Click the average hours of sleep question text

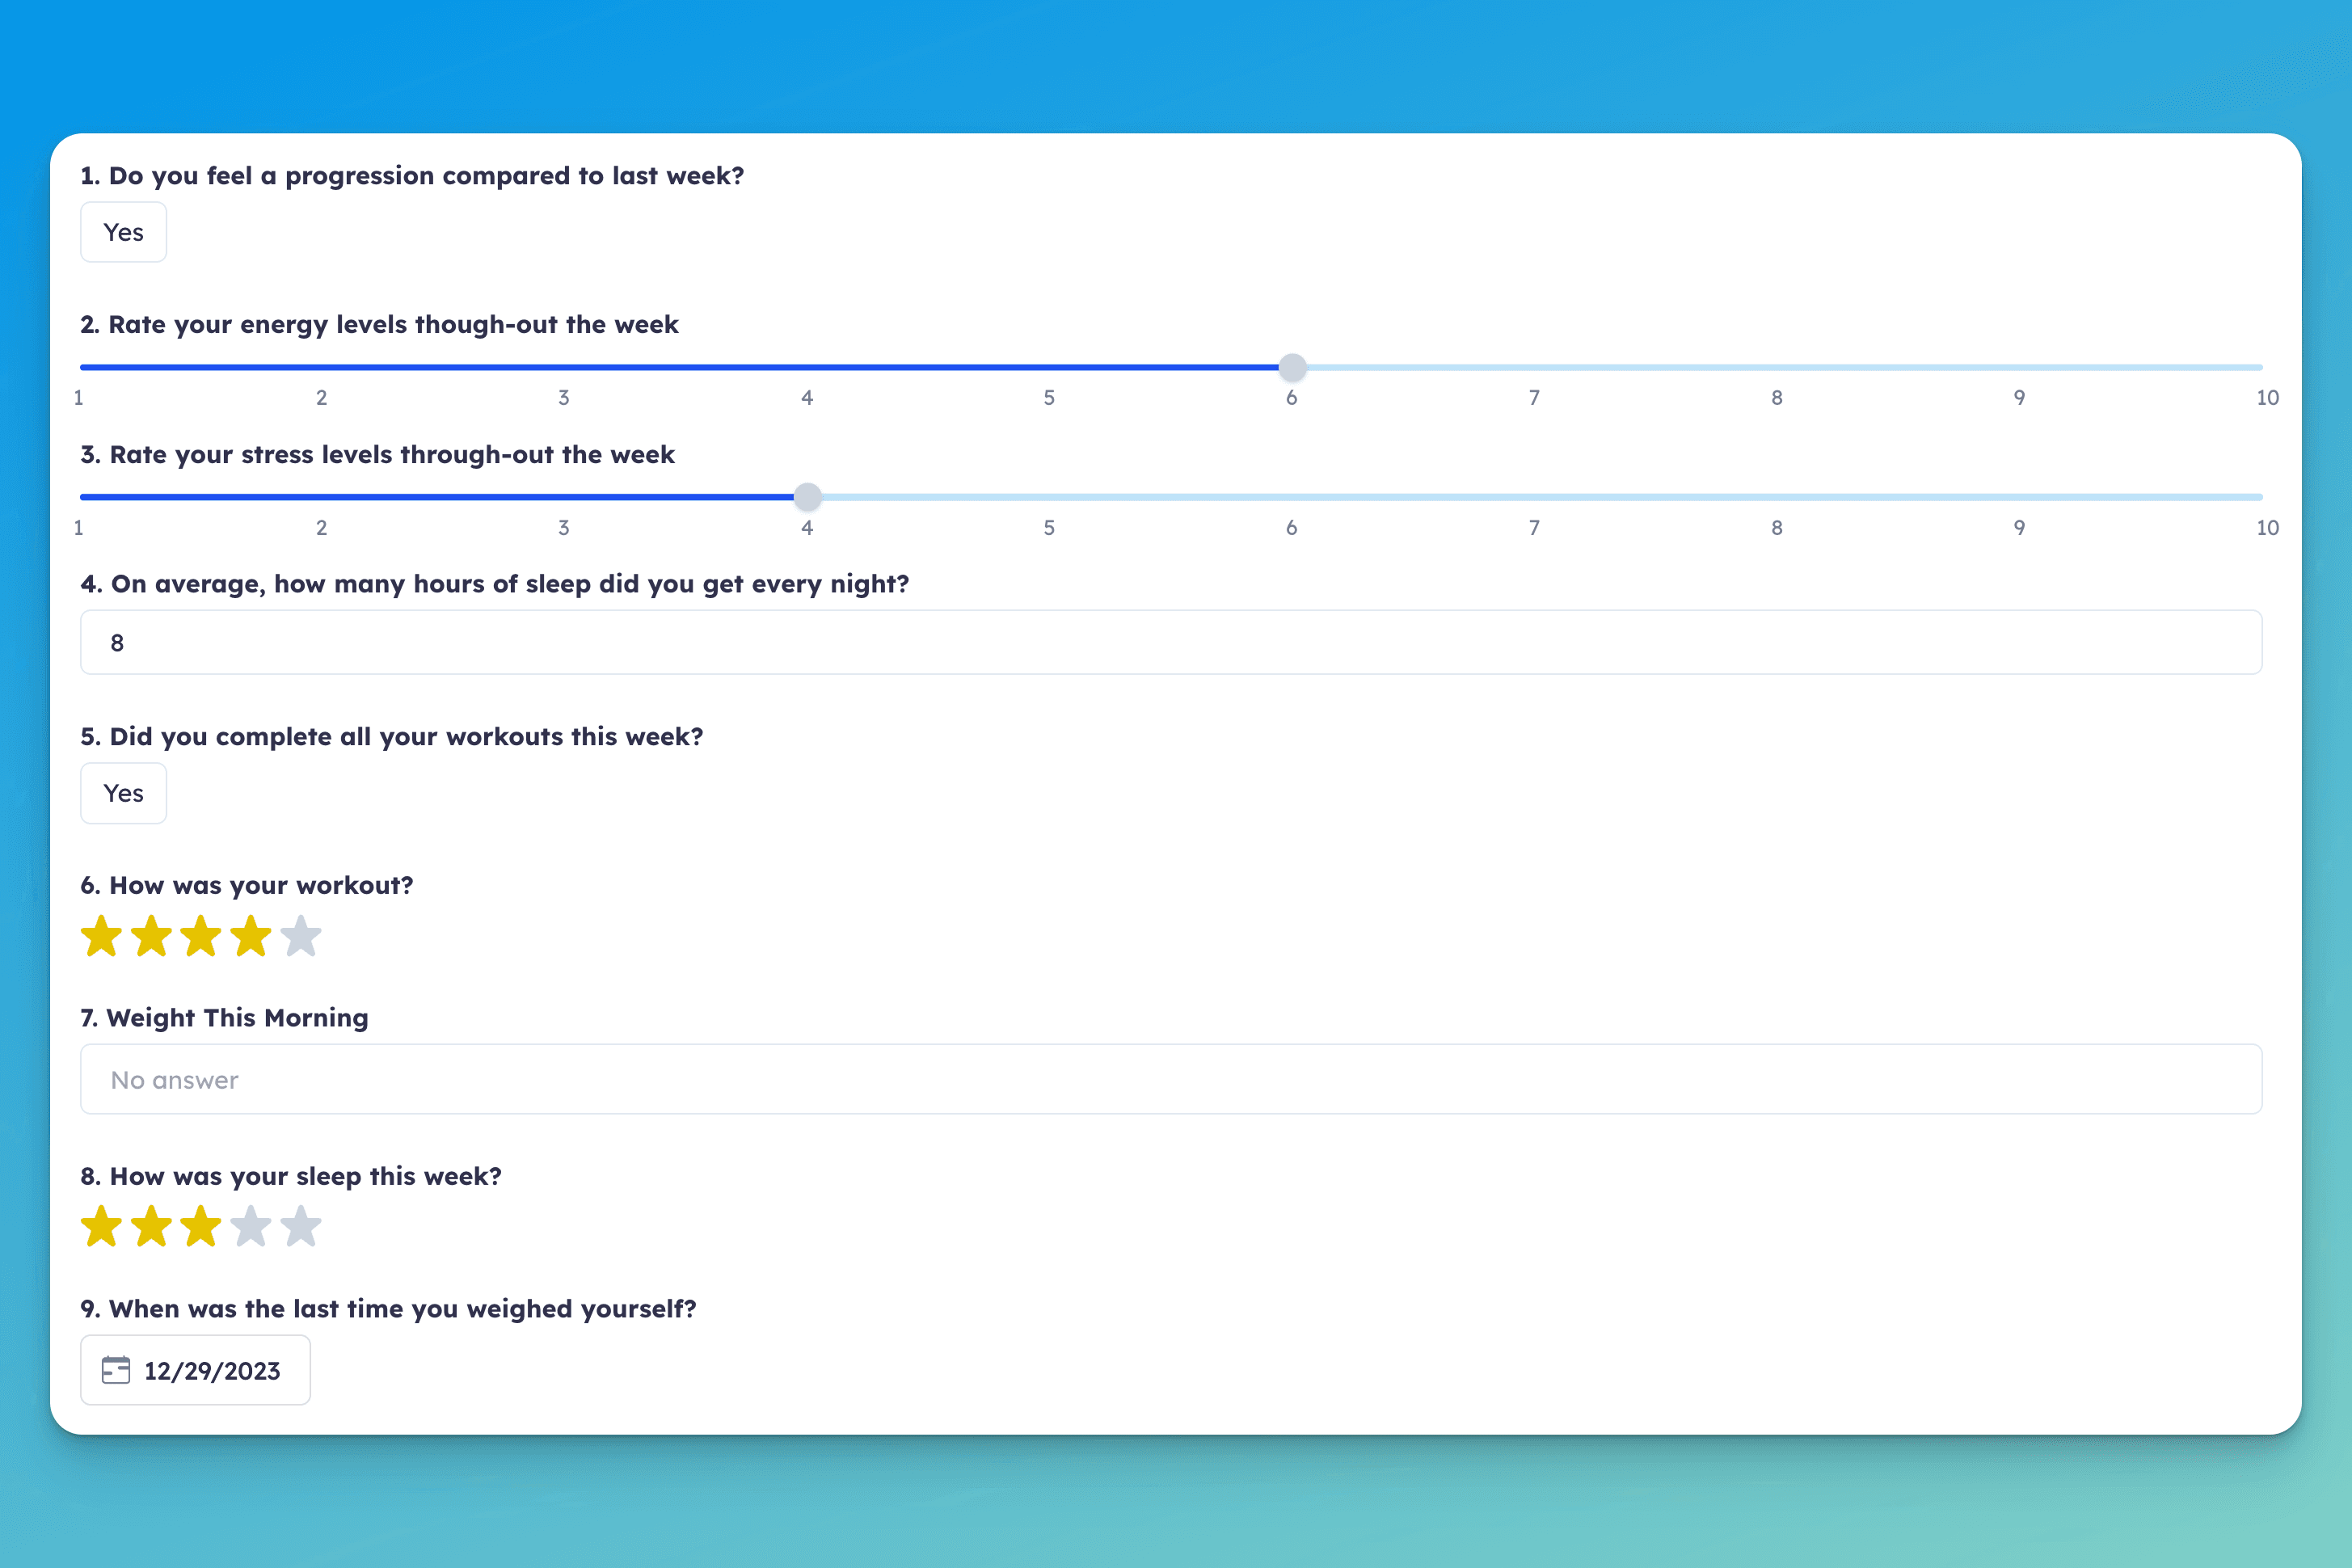coord(494,584)
